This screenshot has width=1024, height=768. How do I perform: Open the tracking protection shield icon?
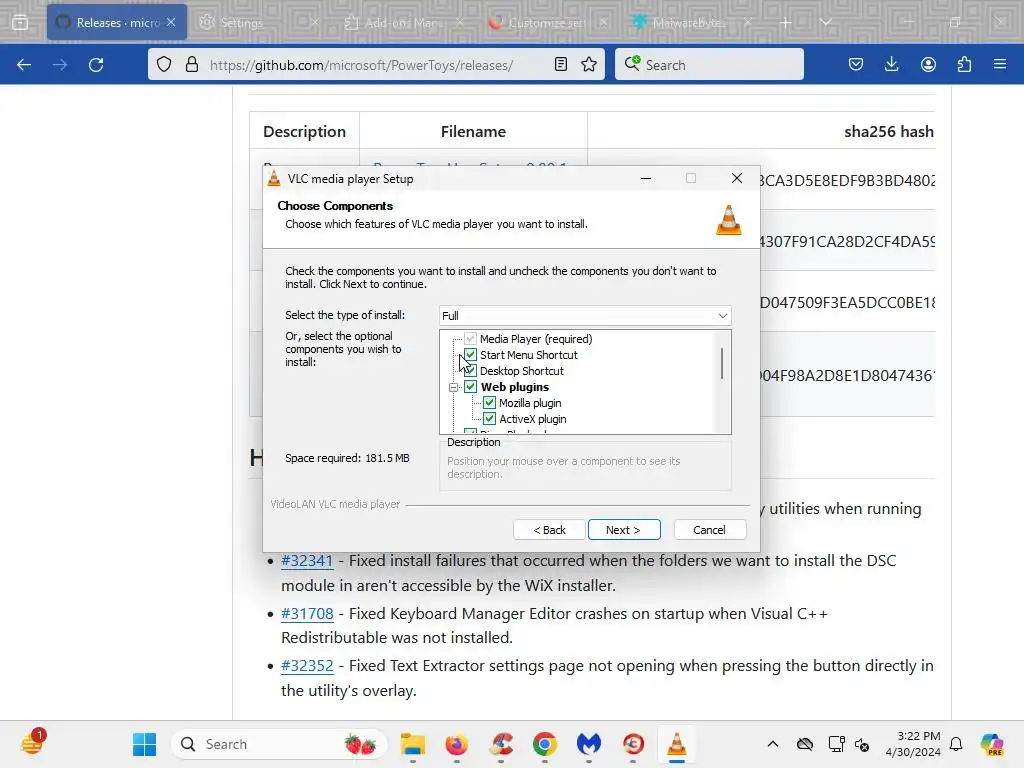[164, 65]
